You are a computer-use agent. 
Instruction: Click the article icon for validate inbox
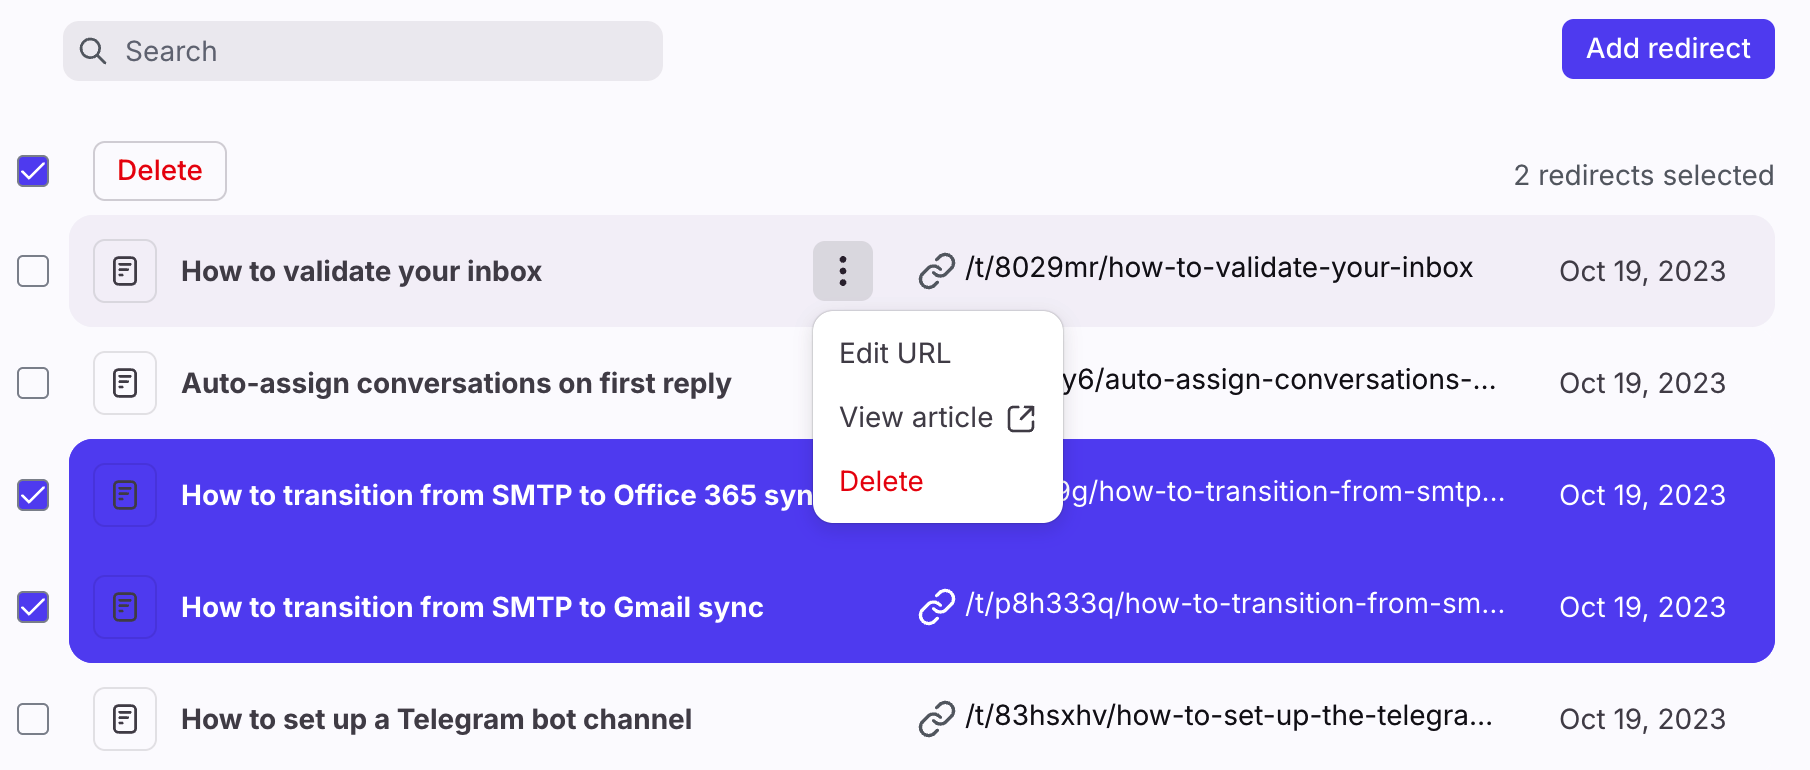click(125, 271)
